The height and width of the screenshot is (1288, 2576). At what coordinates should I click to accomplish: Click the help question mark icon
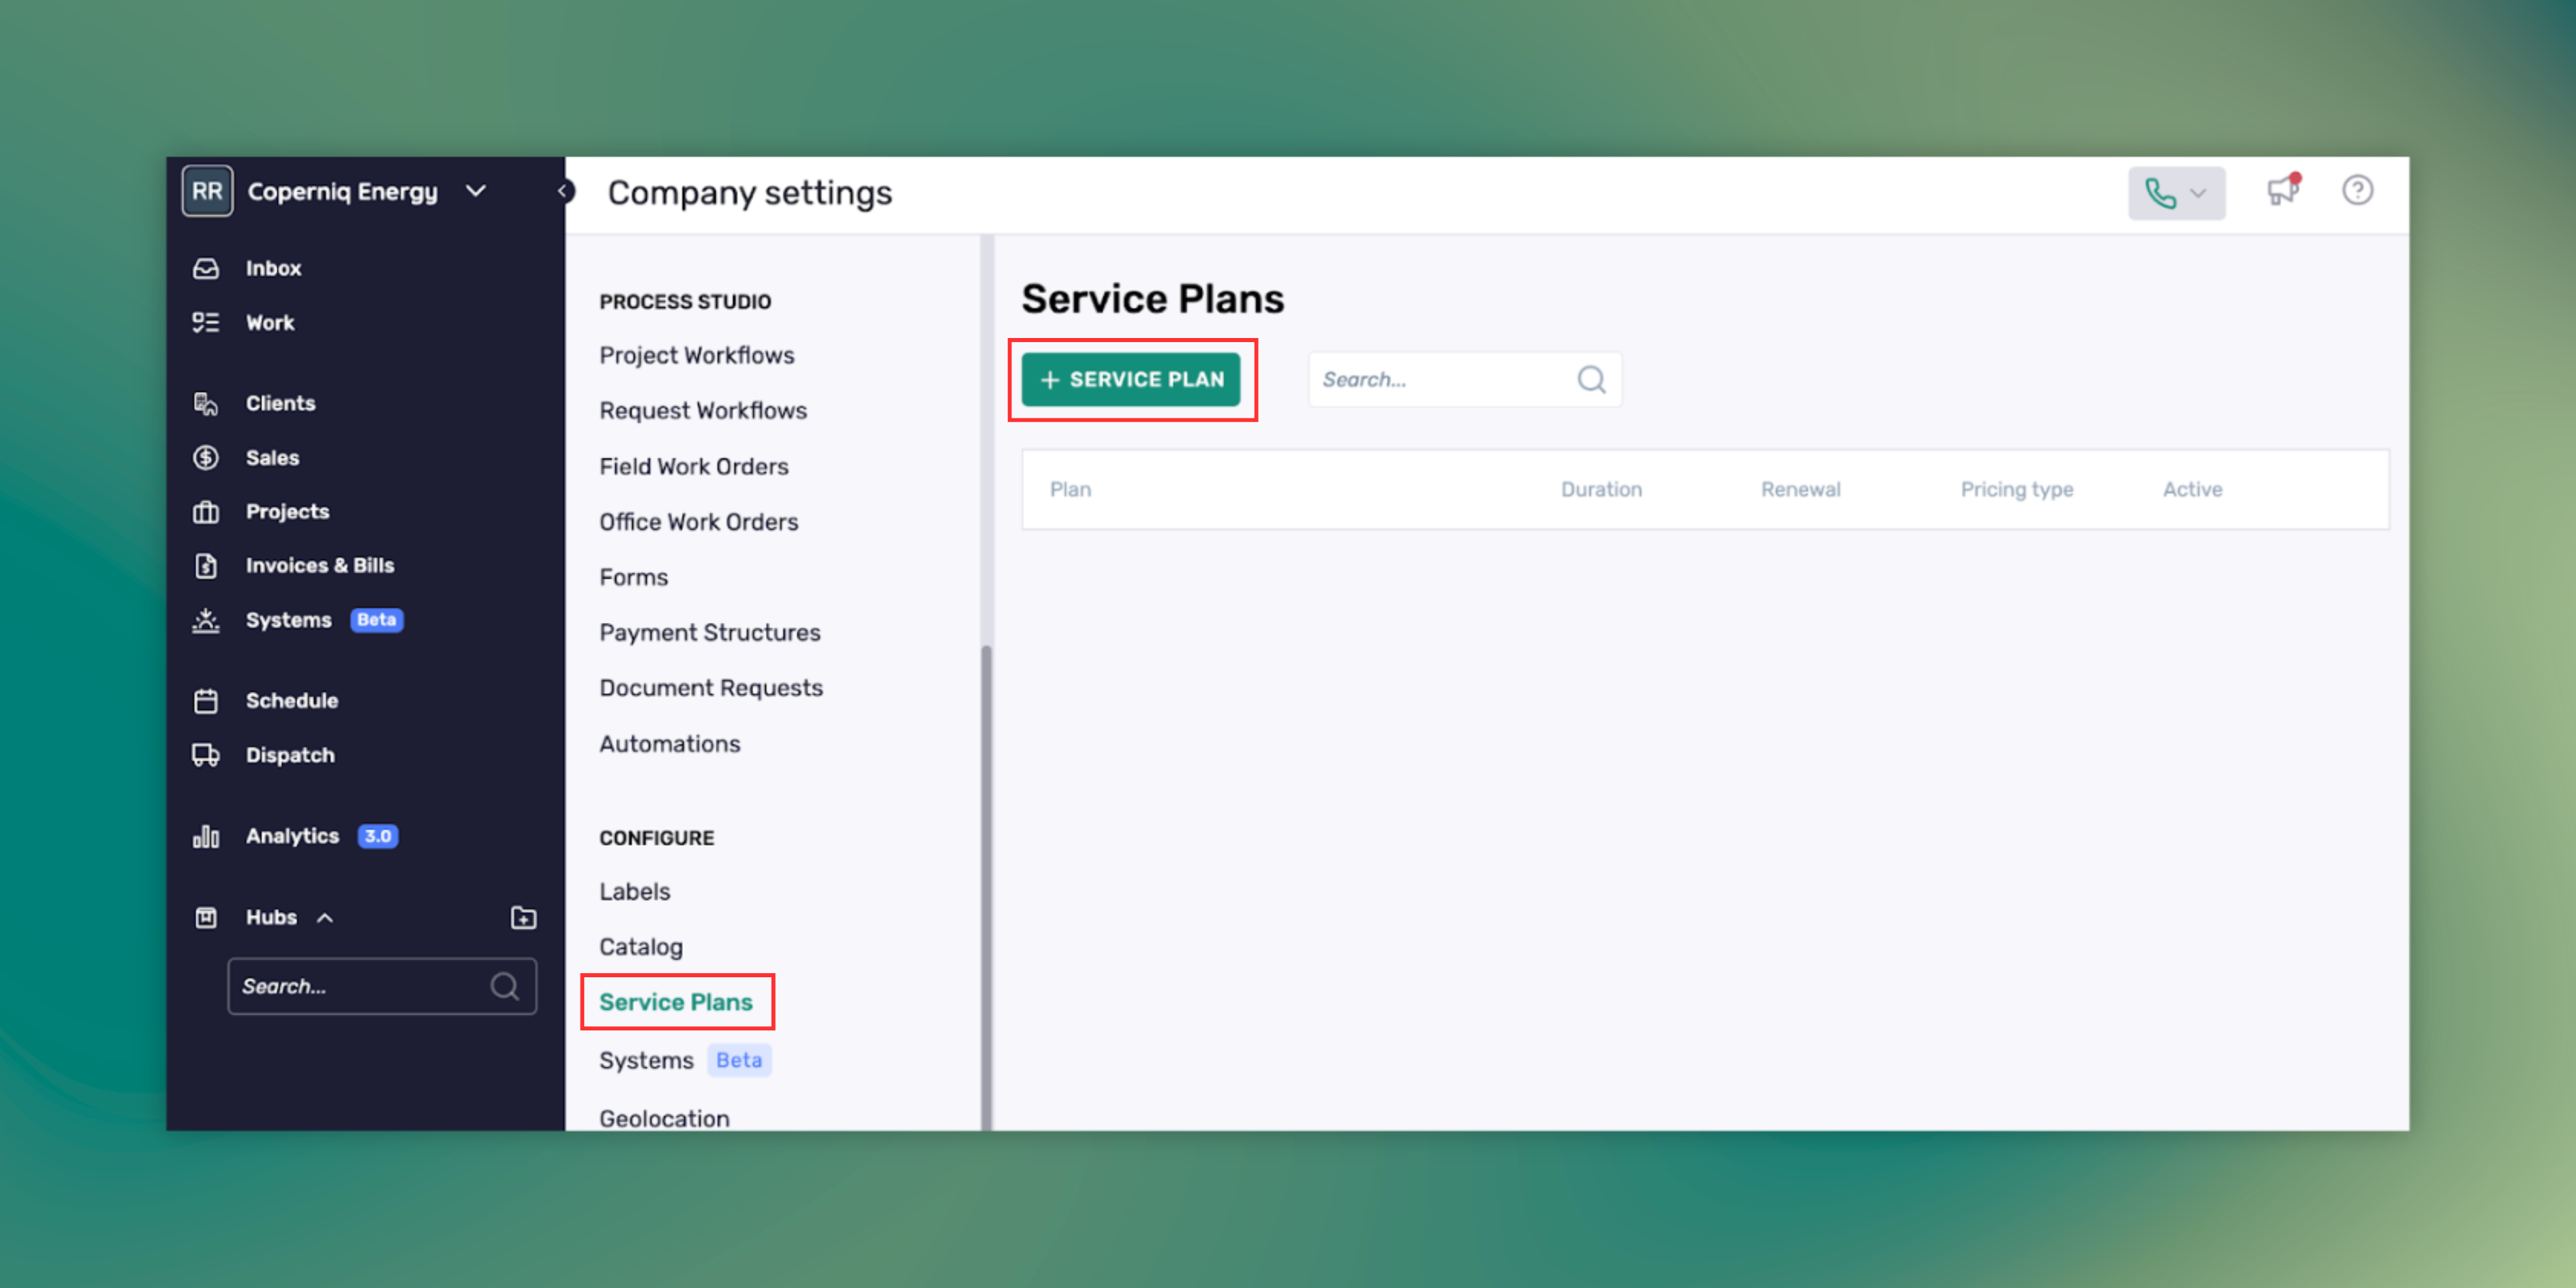pos(2357,190)
